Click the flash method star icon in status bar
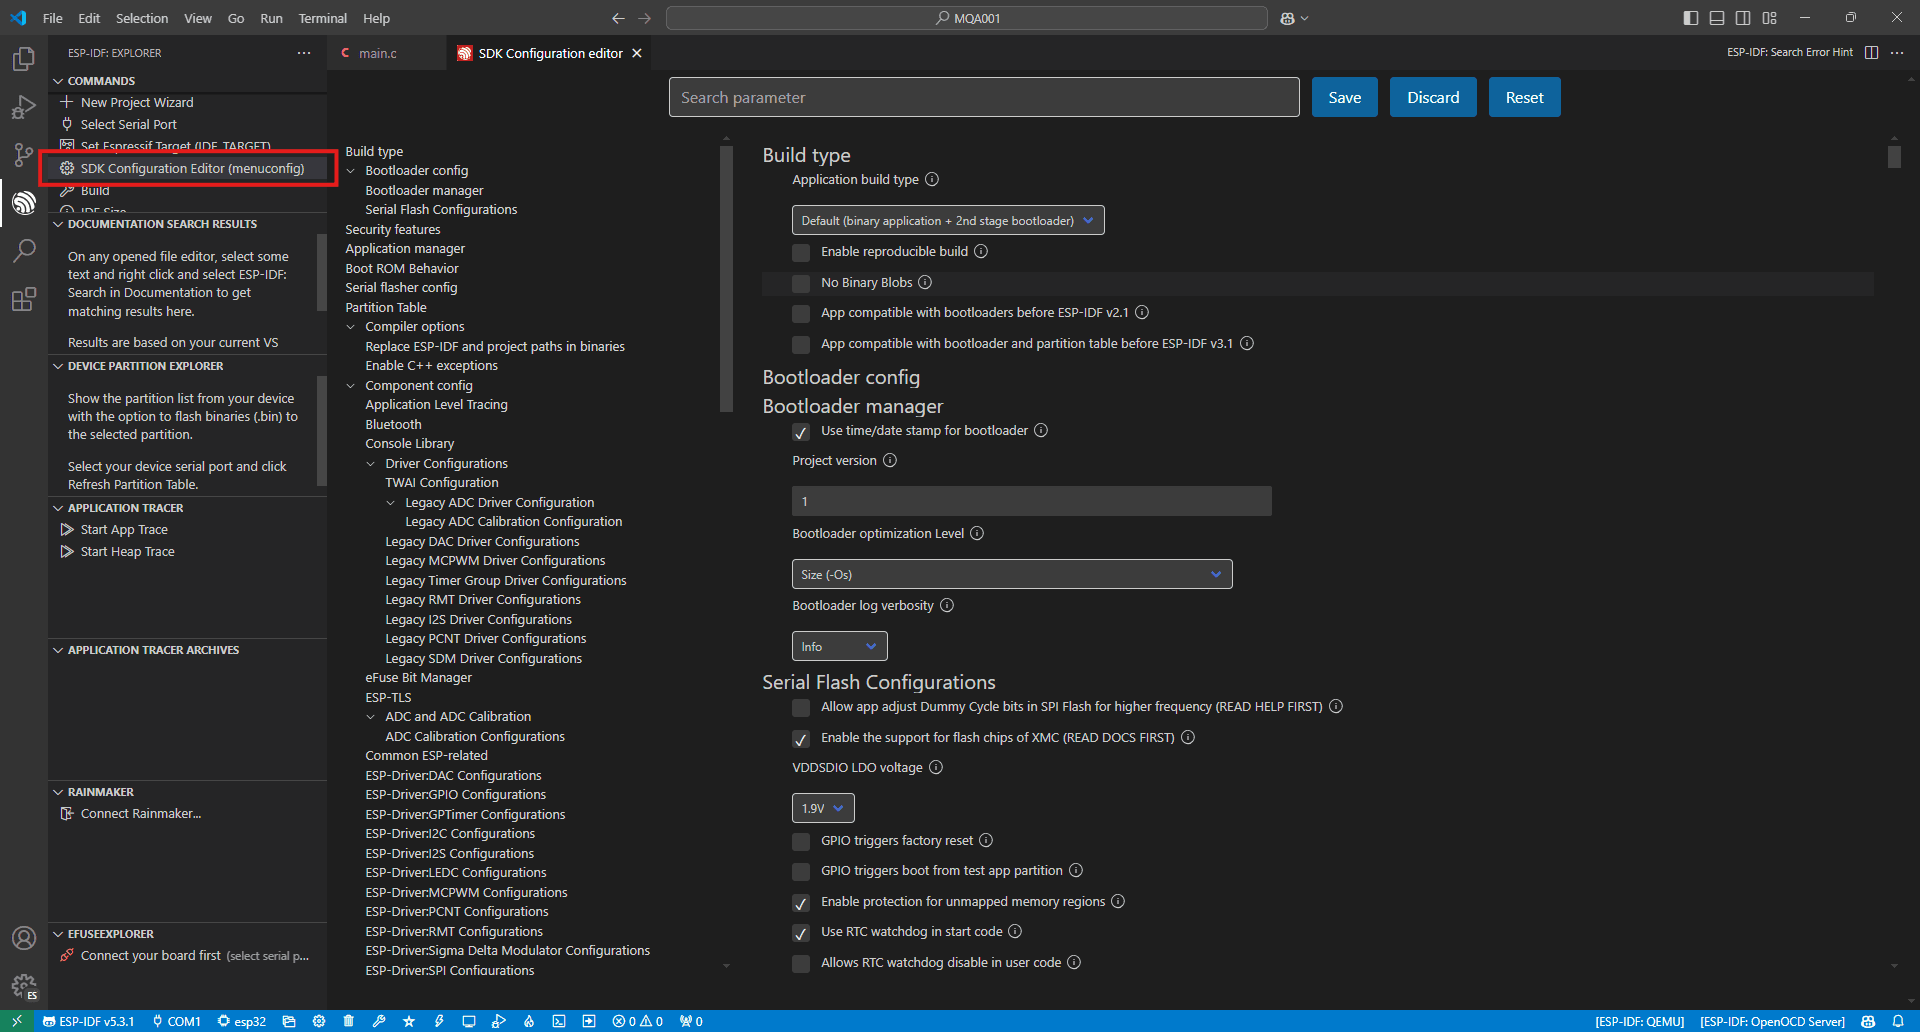 [x=409, y=1021]
